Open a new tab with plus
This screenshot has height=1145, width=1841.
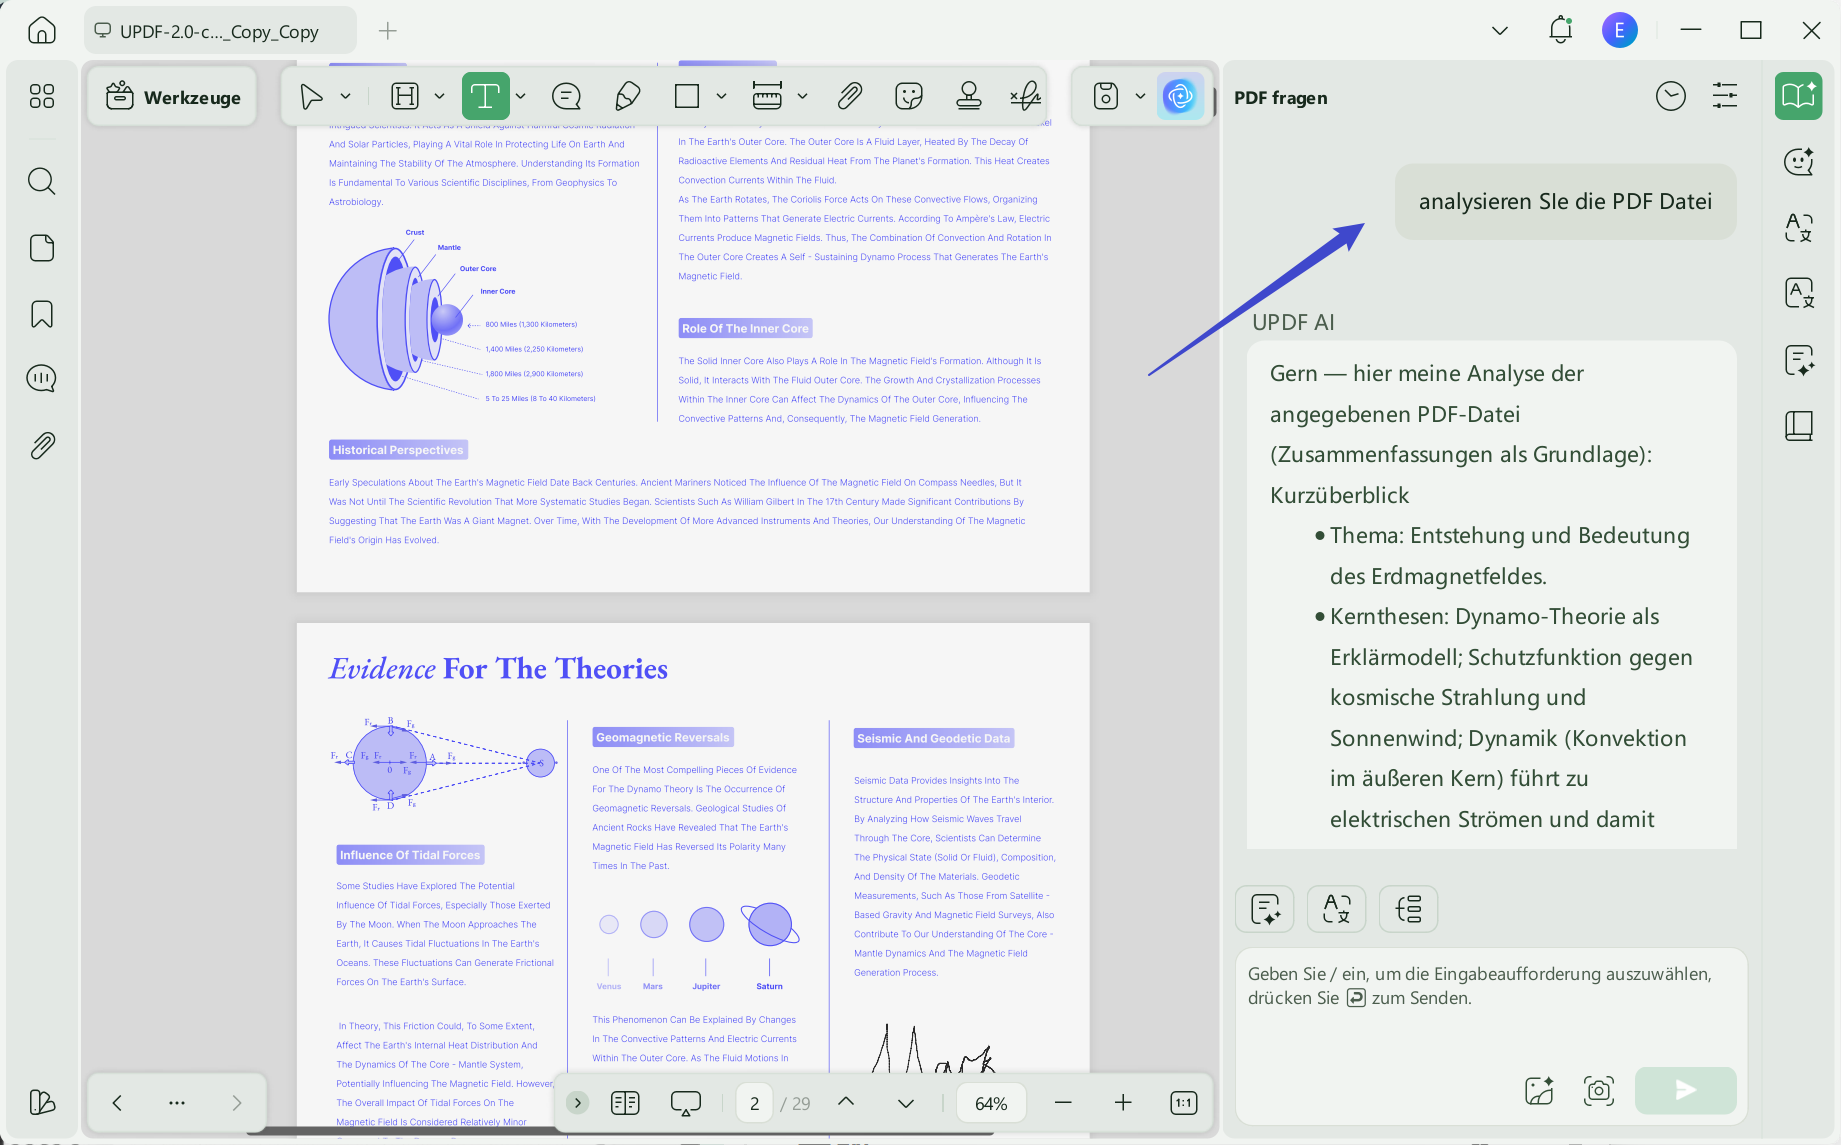pos(388,31)
